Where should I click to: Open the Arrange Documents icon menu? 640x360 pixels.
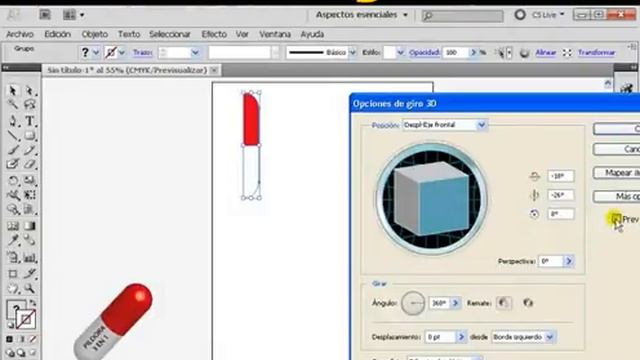[x=73, y=15]
